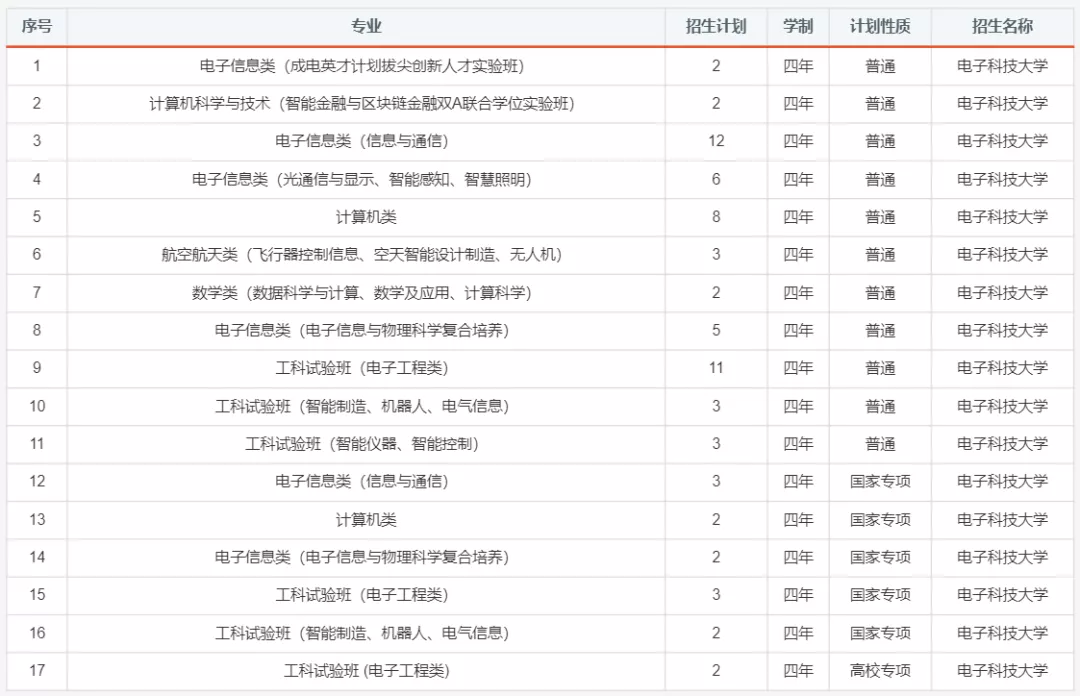Click the 招生名称 column header

[1001, 27]
